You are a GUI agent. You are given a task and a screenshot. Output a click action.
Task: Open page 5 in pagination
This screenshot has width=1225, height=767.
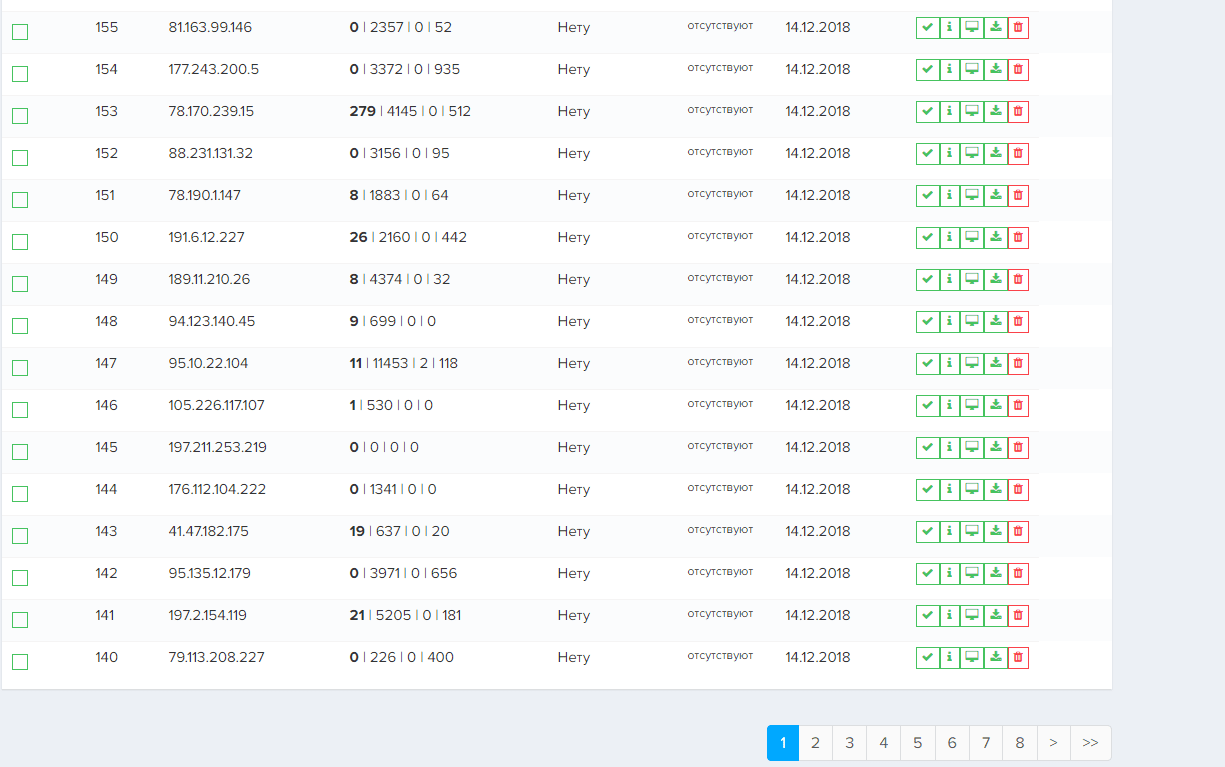pos(918,743)
